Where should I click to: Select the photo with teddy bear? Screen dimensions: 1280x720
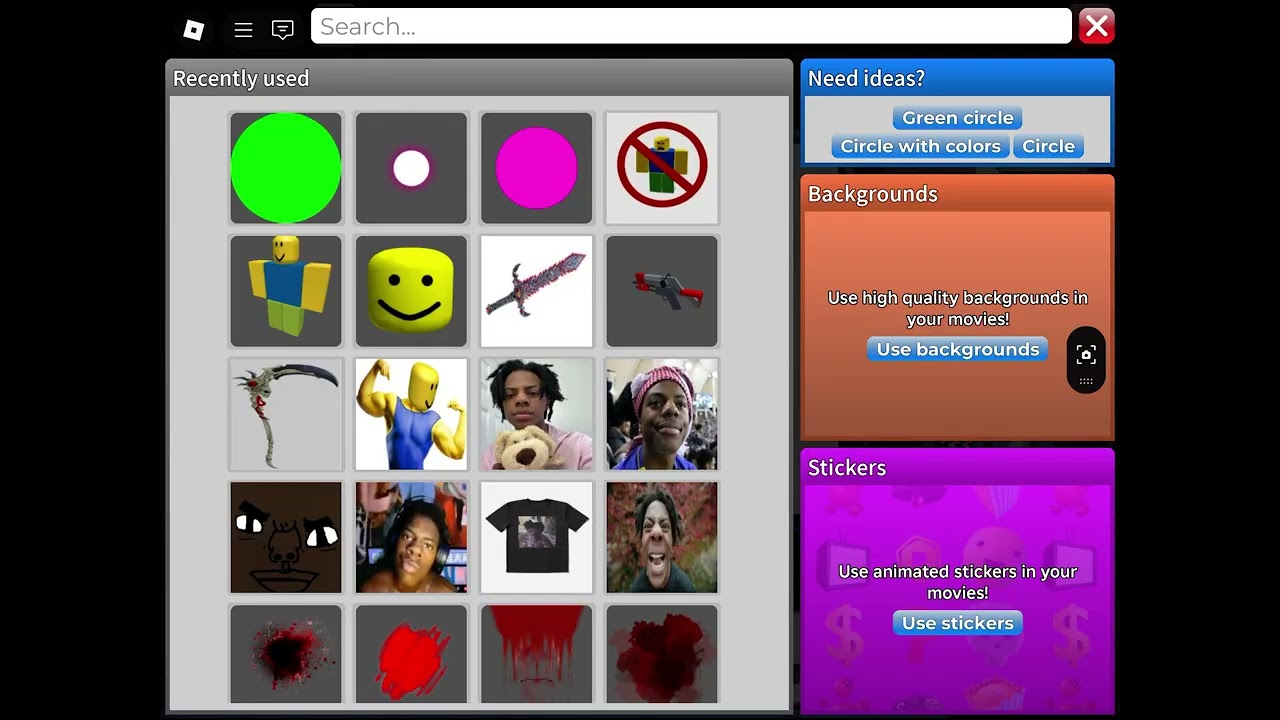pos(537,414)
